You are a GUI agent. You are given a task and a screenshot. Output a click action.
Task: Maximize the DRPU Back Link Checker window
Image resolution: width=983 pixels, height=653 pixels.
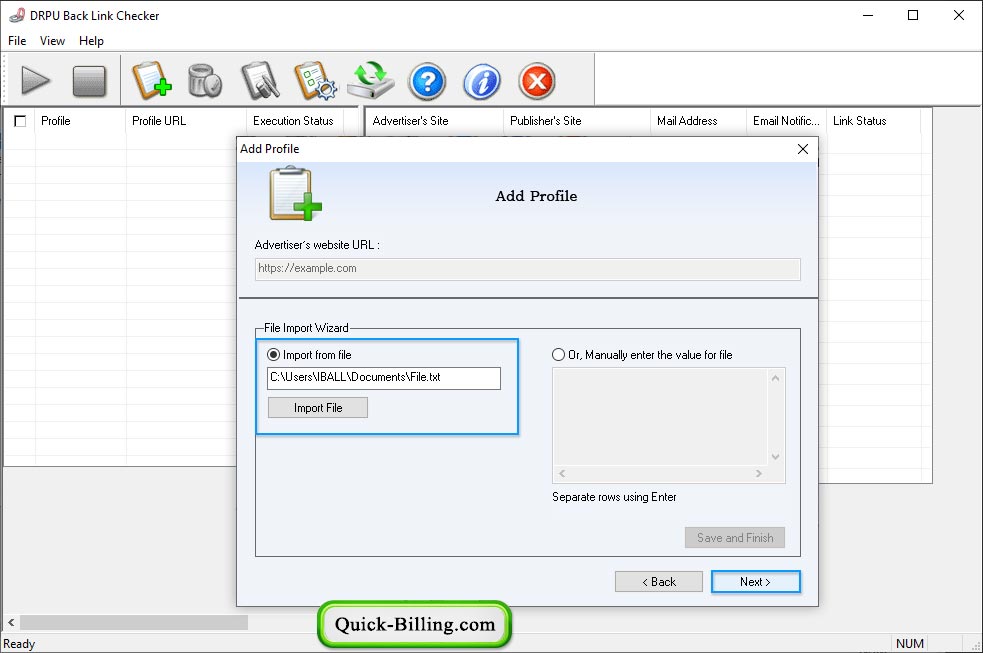(x=913, y=15)
